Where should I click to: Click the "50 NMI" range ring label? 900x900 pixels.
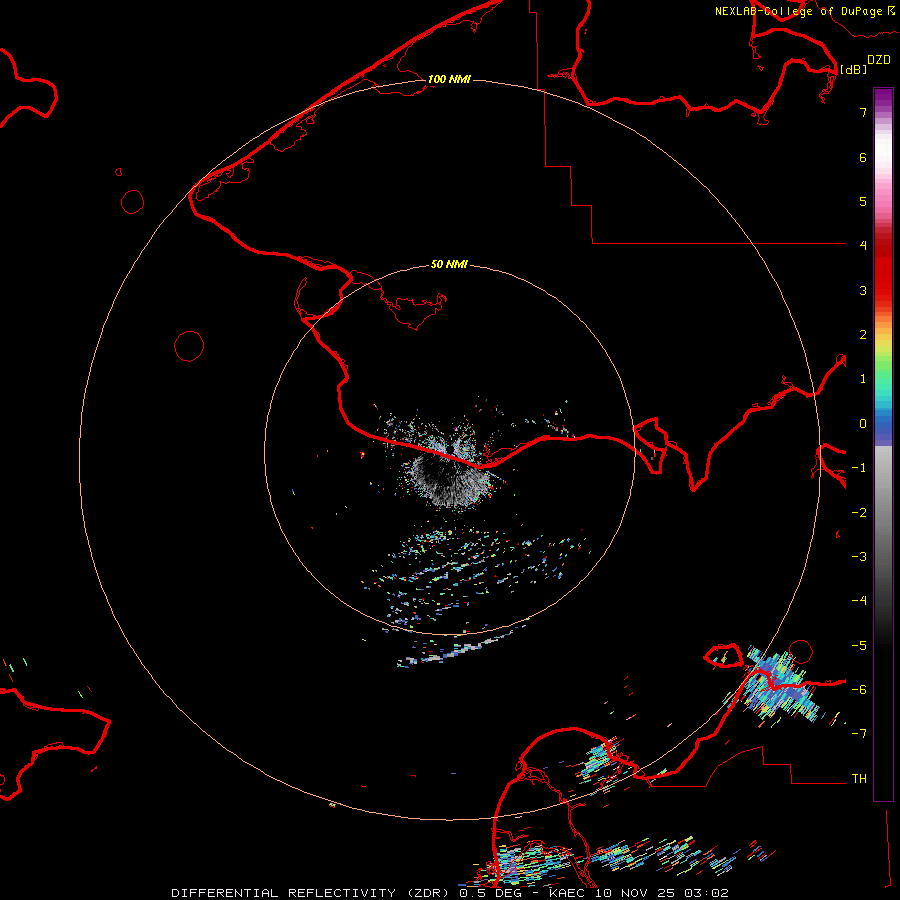[449, 264]
